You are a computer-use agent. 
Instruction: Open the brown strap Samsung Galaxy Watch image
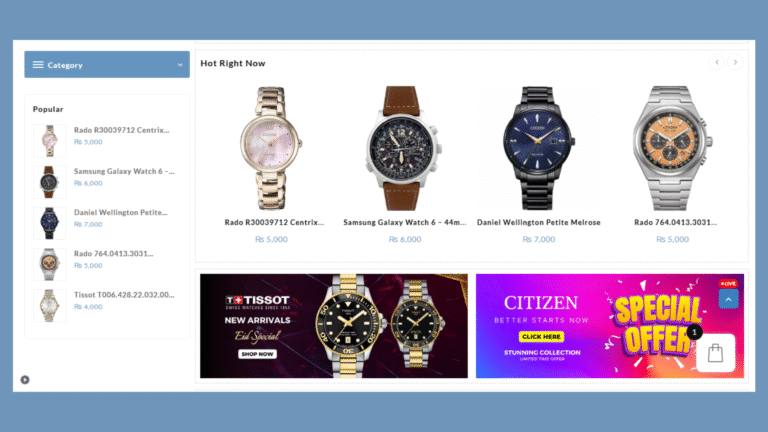[404, 148]
